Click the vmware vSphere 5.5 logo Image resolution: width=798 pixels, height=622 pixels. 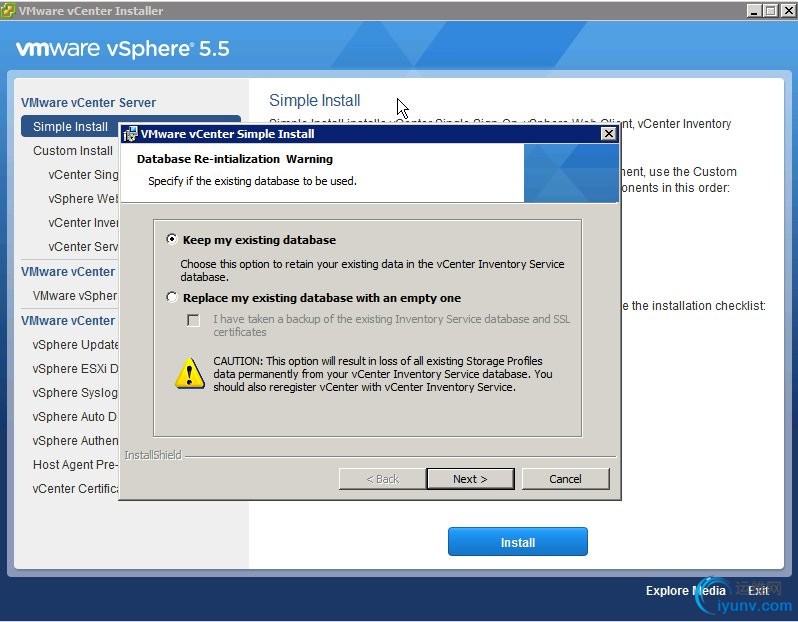[x=123, y=49]
